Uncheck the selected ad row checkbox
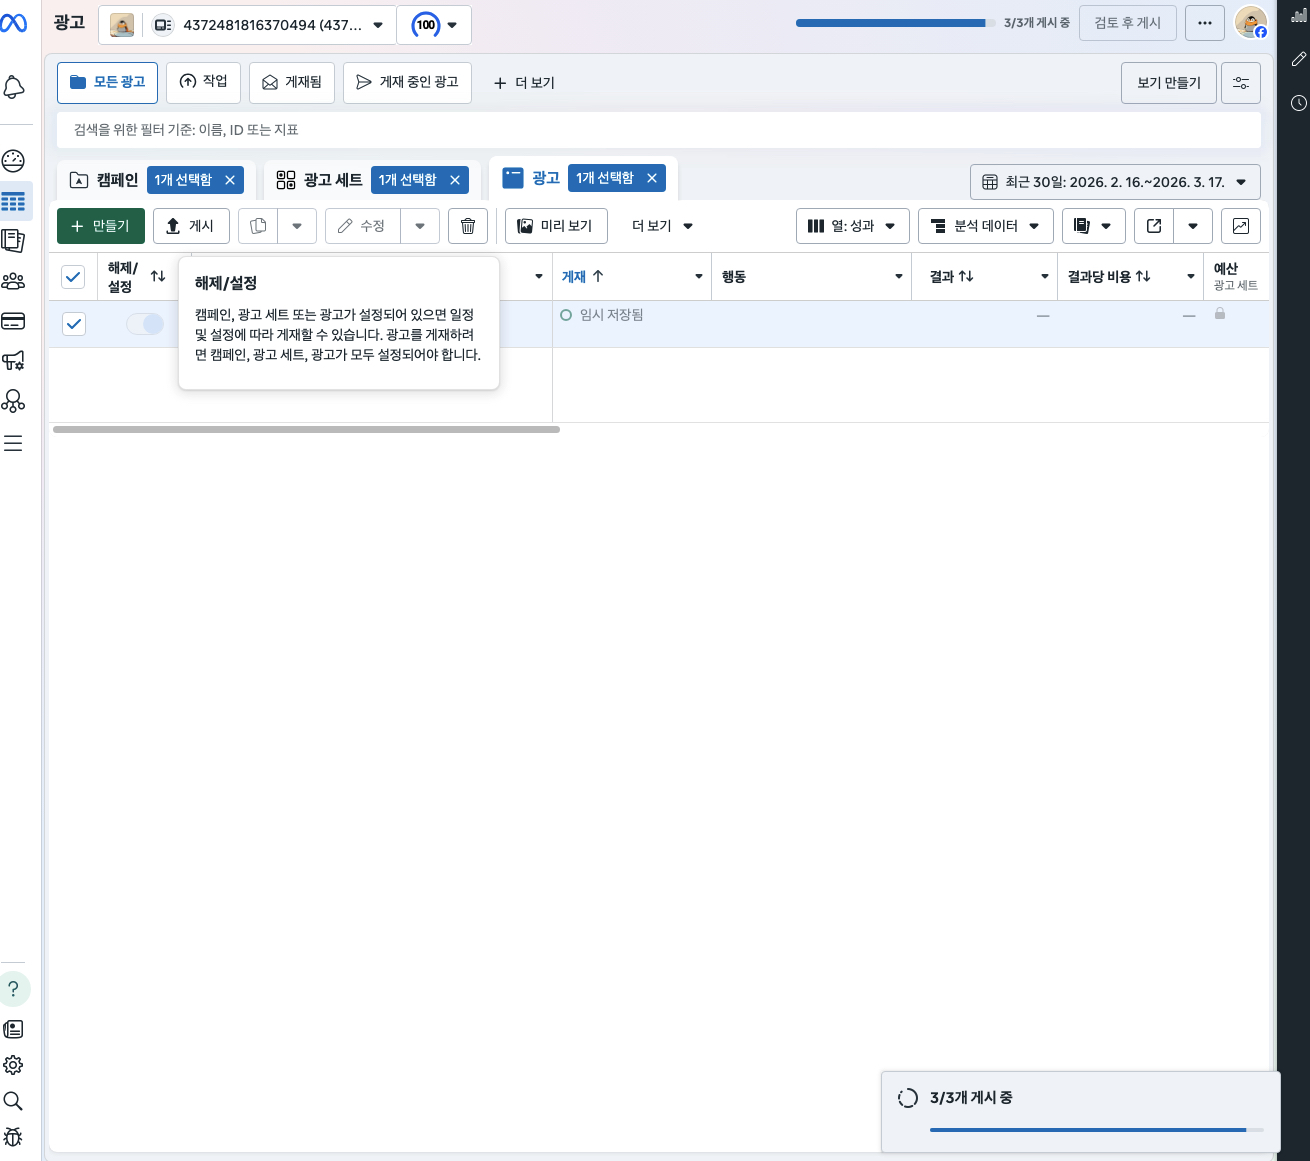Viewport: 1310px width, 1161px height. pyautogui.click(x=73, y=324)
